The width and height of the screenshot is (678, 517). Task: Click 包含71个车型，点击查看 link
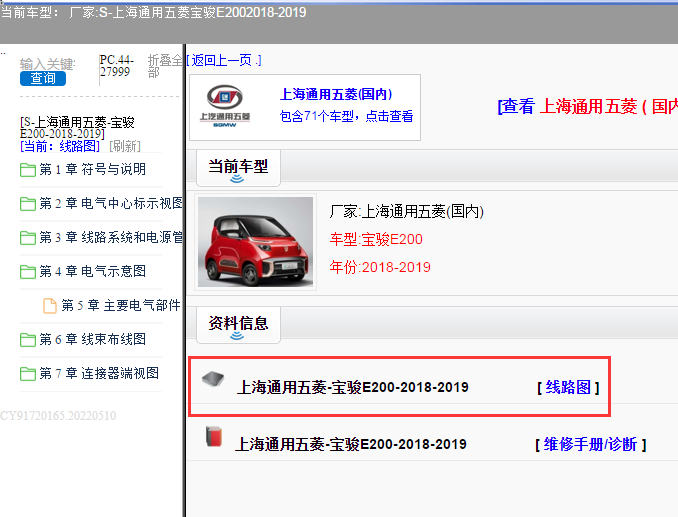click(346, 116)
